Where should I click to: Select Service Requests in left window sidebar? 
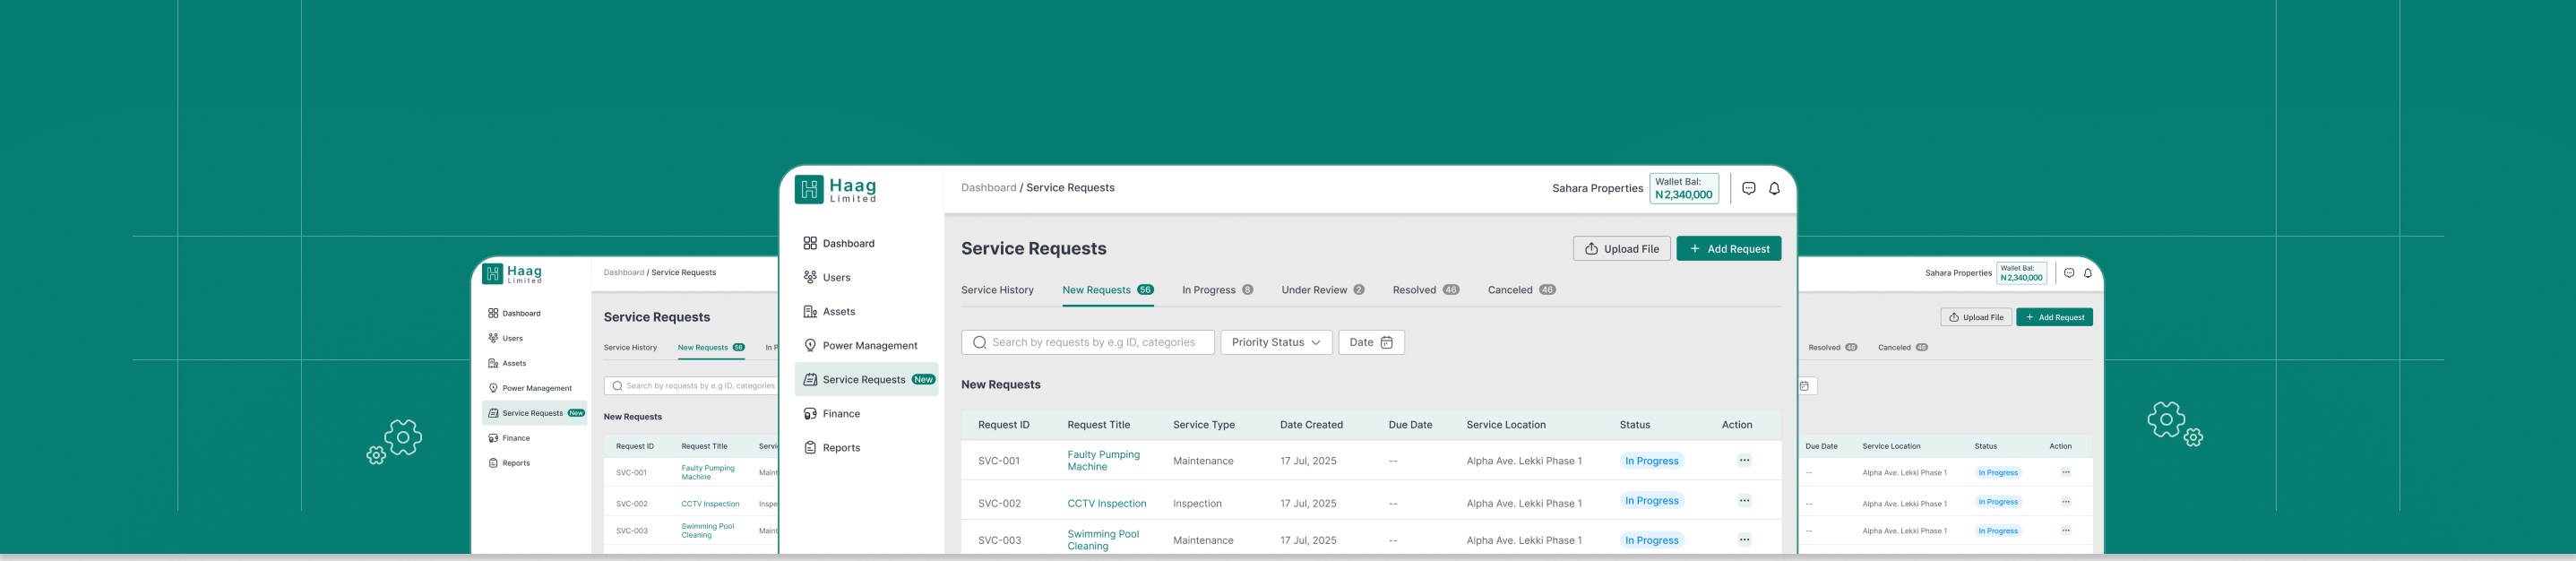(x=535, y=413)
